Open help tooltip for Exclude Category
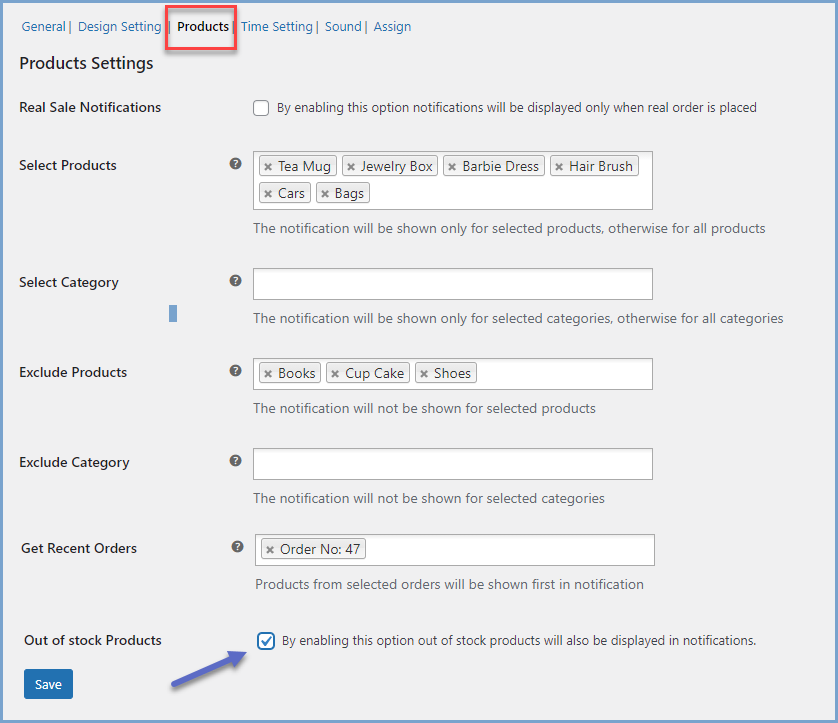 (x=235, y=461)
